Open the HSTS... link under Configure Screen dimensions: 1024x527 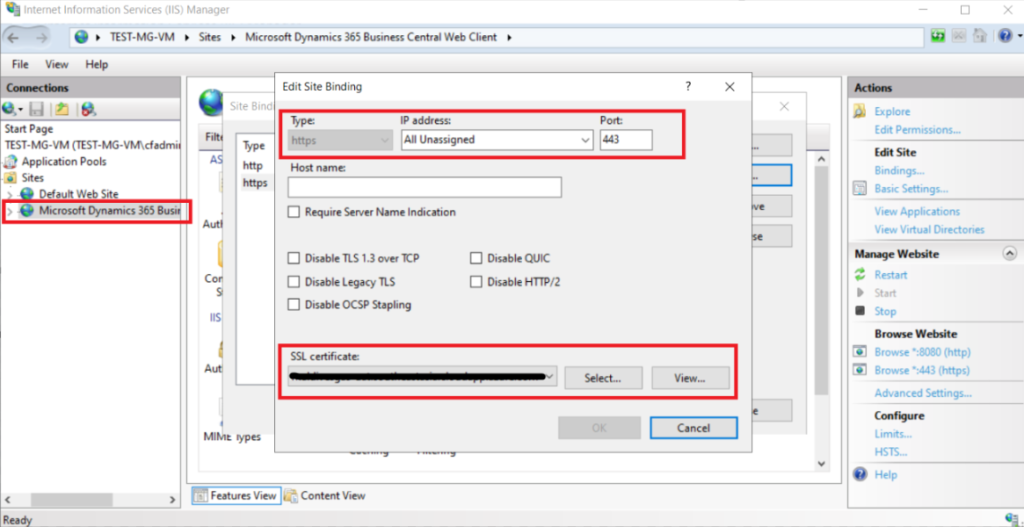point(890,452)
